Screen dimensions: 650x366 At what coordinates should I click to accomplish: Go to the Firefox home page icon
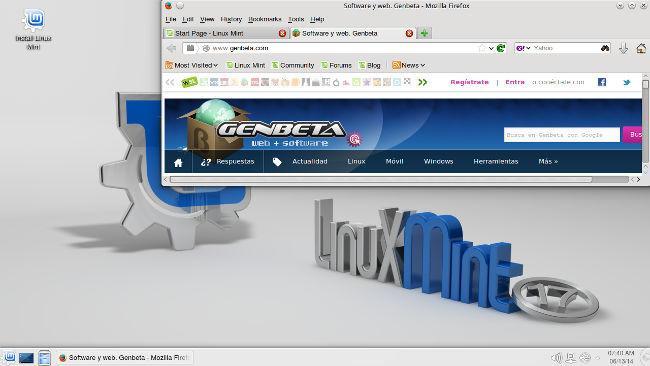[x=641, y=48]
